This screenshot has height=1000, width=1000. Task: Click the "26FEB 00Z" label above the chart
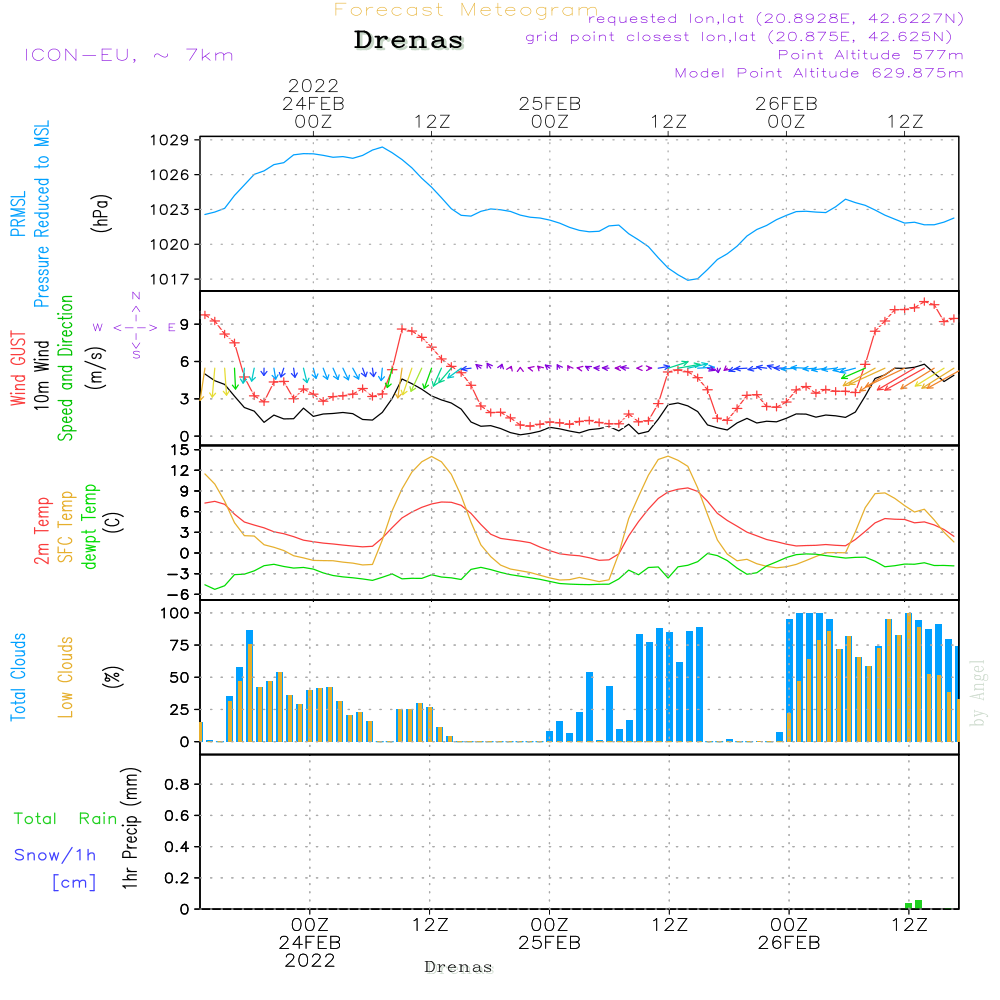(786, 112)
